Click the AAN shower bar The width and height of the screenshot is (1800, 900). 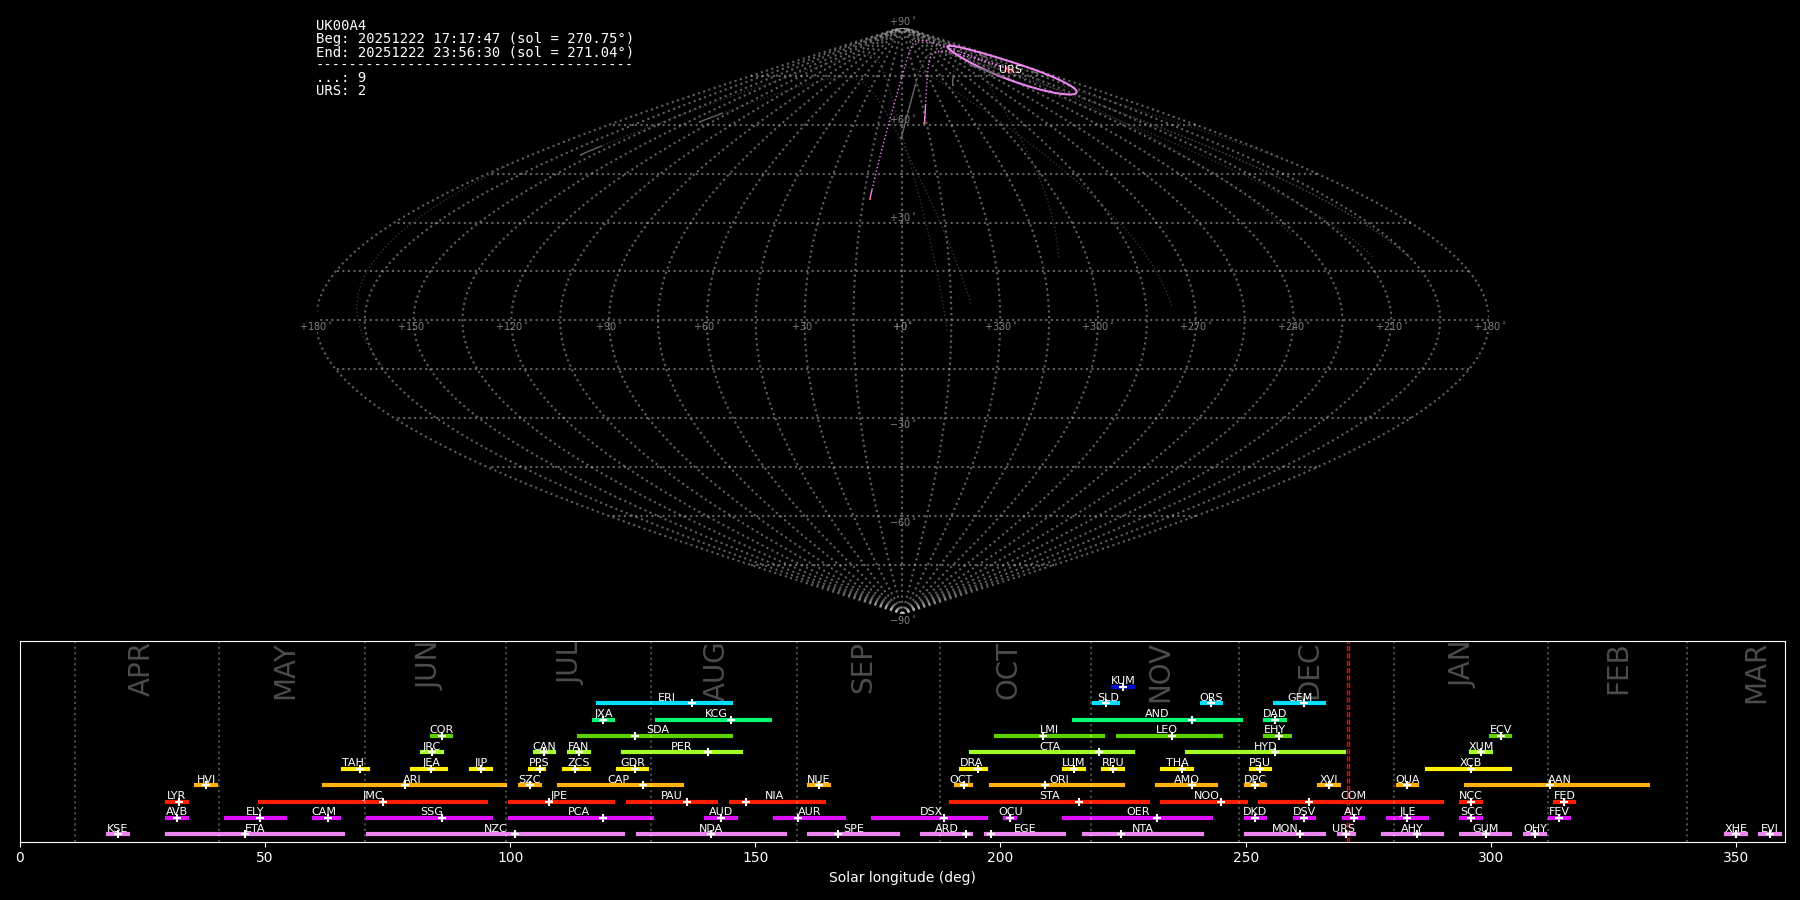click(x=1557, y=785)
